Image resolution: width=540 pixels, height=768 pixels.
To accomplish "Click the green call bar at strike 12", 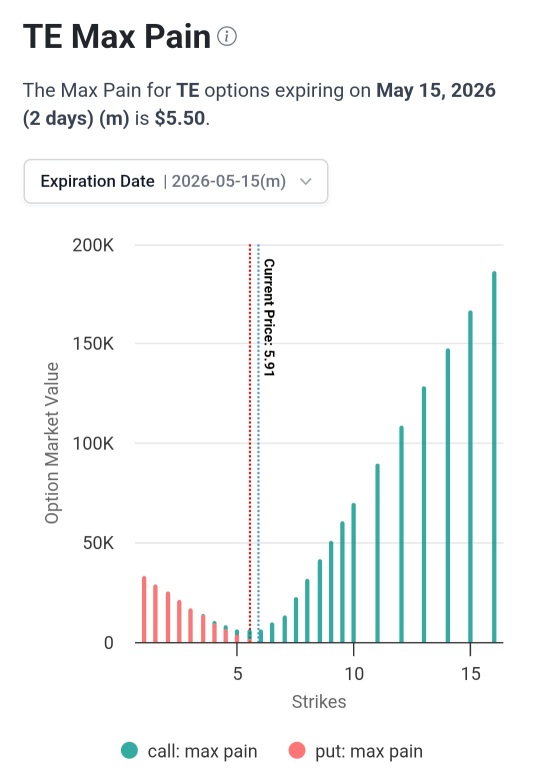I will (401, 534).
